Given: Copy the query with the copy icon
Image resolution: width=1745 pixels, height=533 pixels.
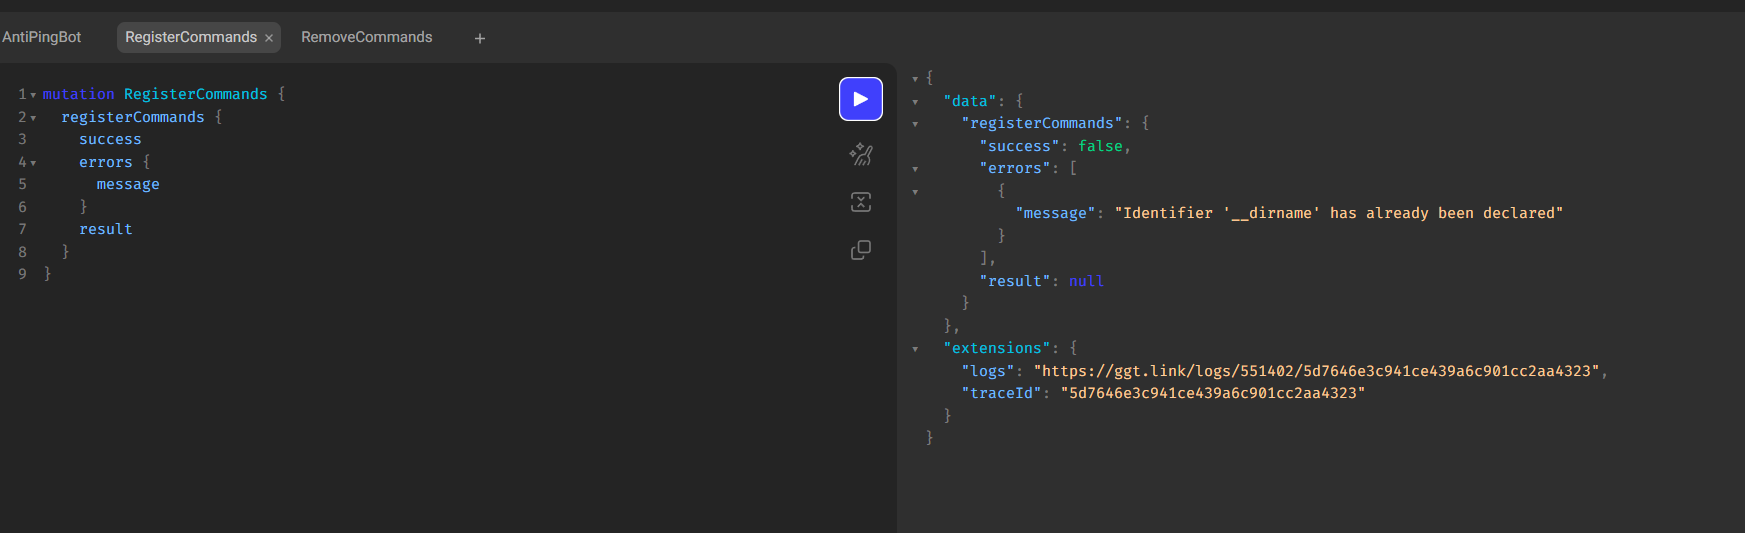Looking at the screenshot, I should pos(860,250).
